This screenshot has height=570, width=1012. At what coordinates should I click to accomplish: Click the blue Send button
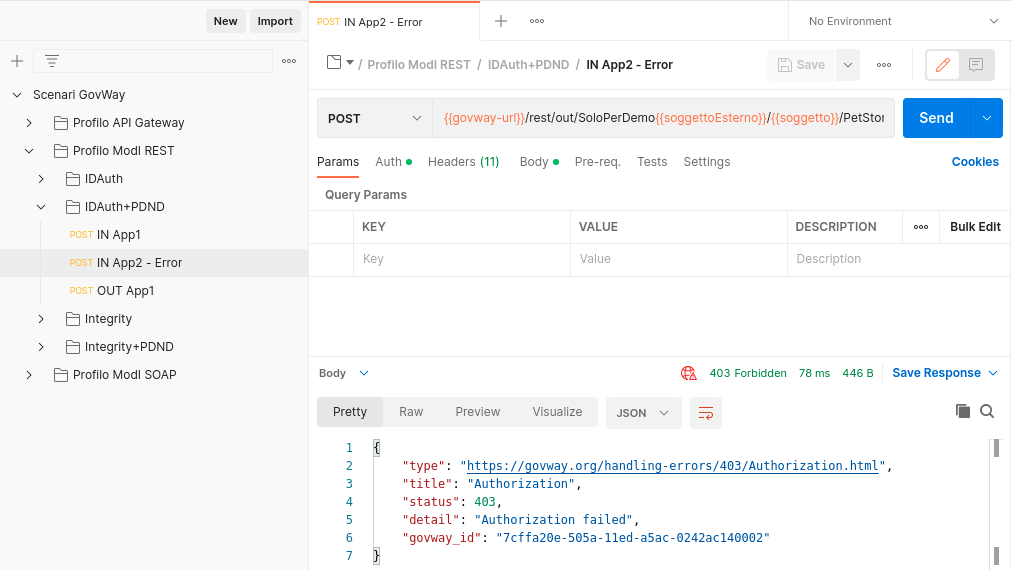(936, 118)
